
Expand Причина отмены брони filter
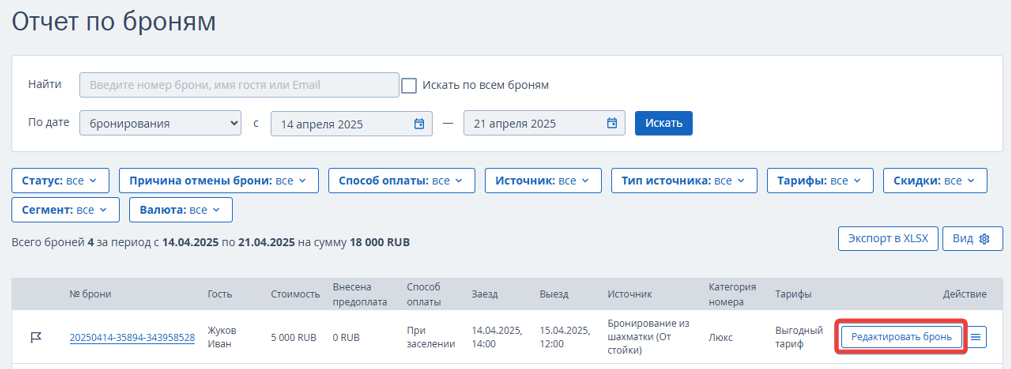click(219, 181)
